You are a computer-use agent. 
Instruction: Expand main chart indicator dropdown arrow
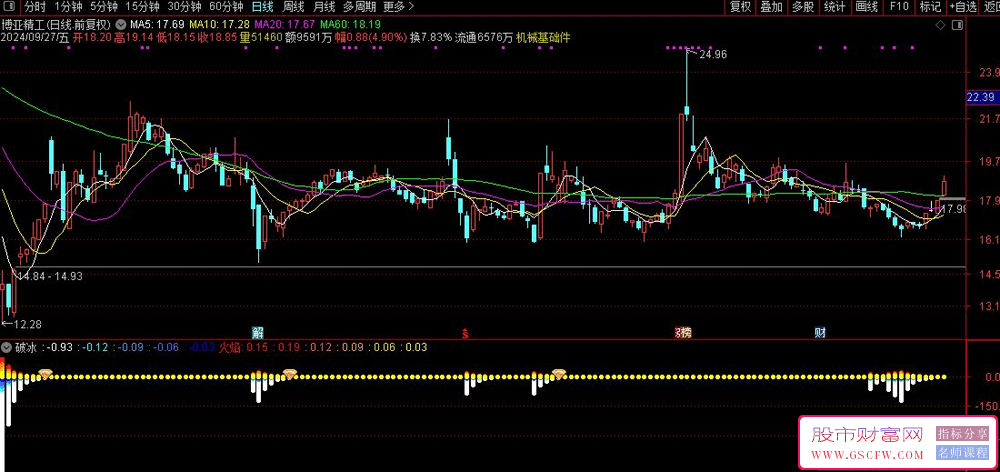(x=122, y=24)
